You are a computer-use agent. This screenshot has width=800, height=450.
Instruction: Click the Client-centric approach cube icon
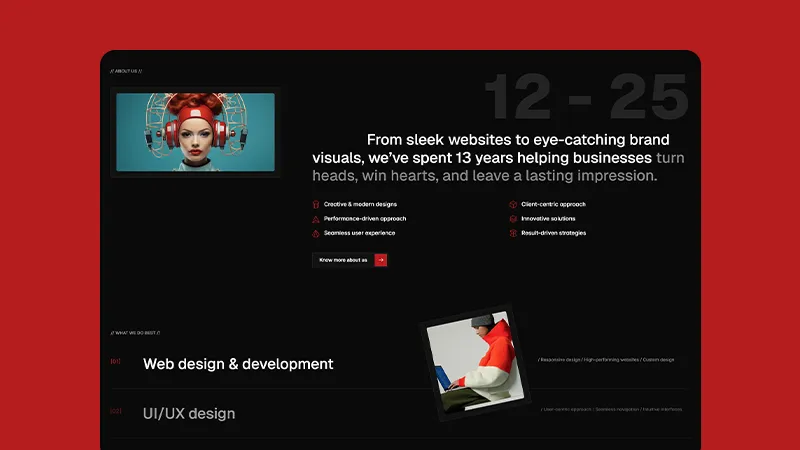pyautogui.click(x=513, y=205)
